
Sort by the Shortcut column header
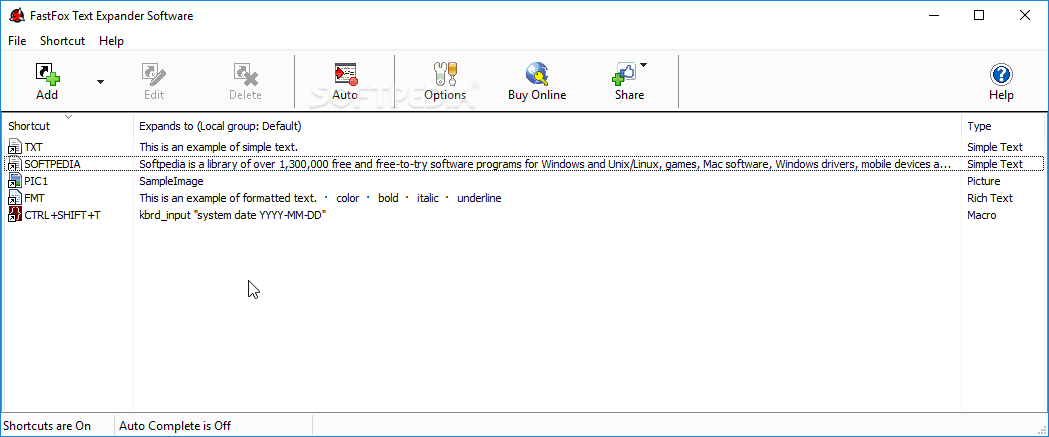click(68, 126)
